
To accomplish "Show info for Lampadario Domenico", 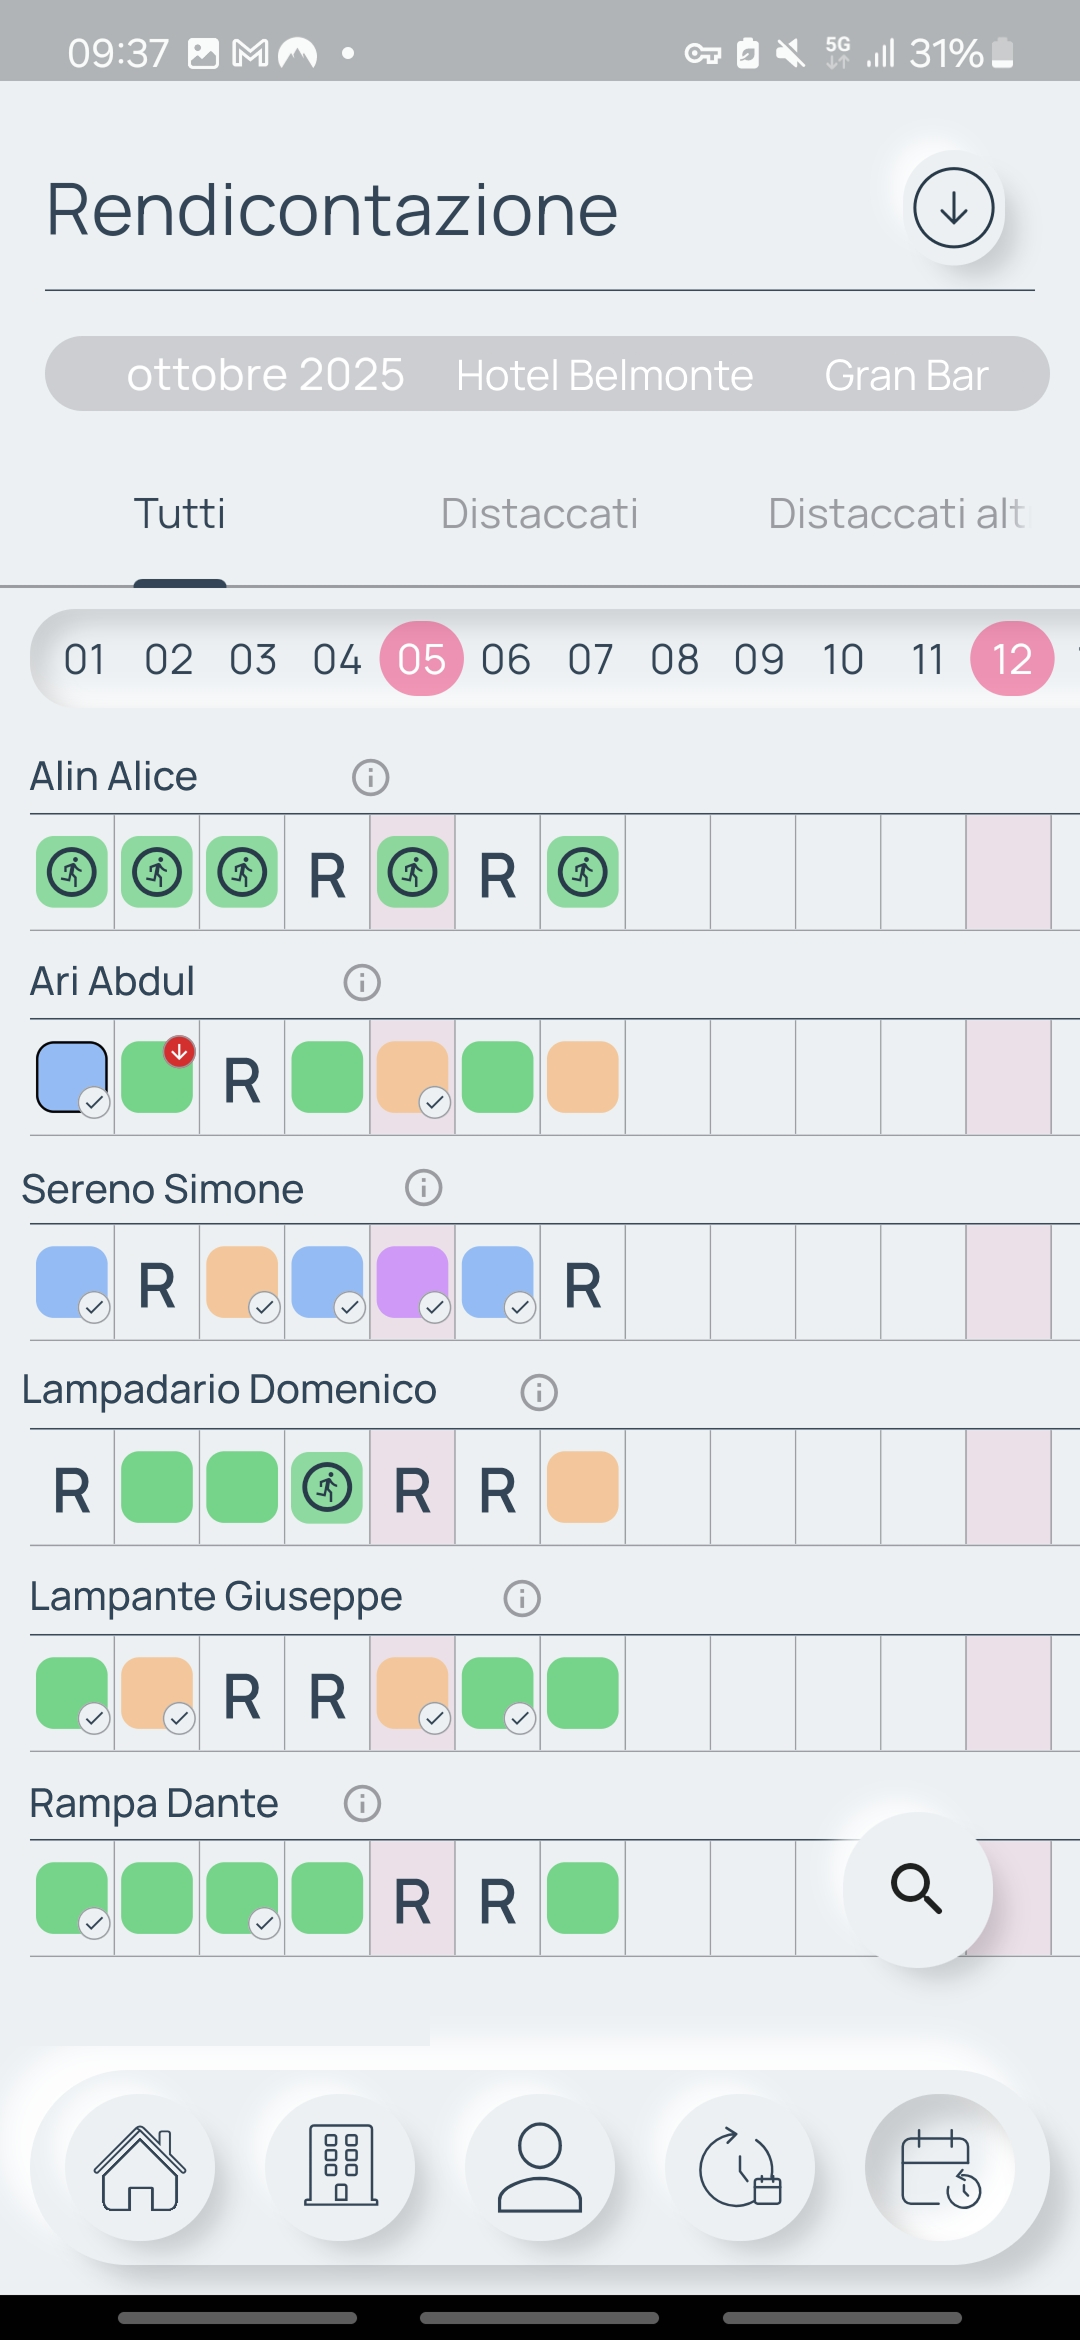I will point(539,1392).
